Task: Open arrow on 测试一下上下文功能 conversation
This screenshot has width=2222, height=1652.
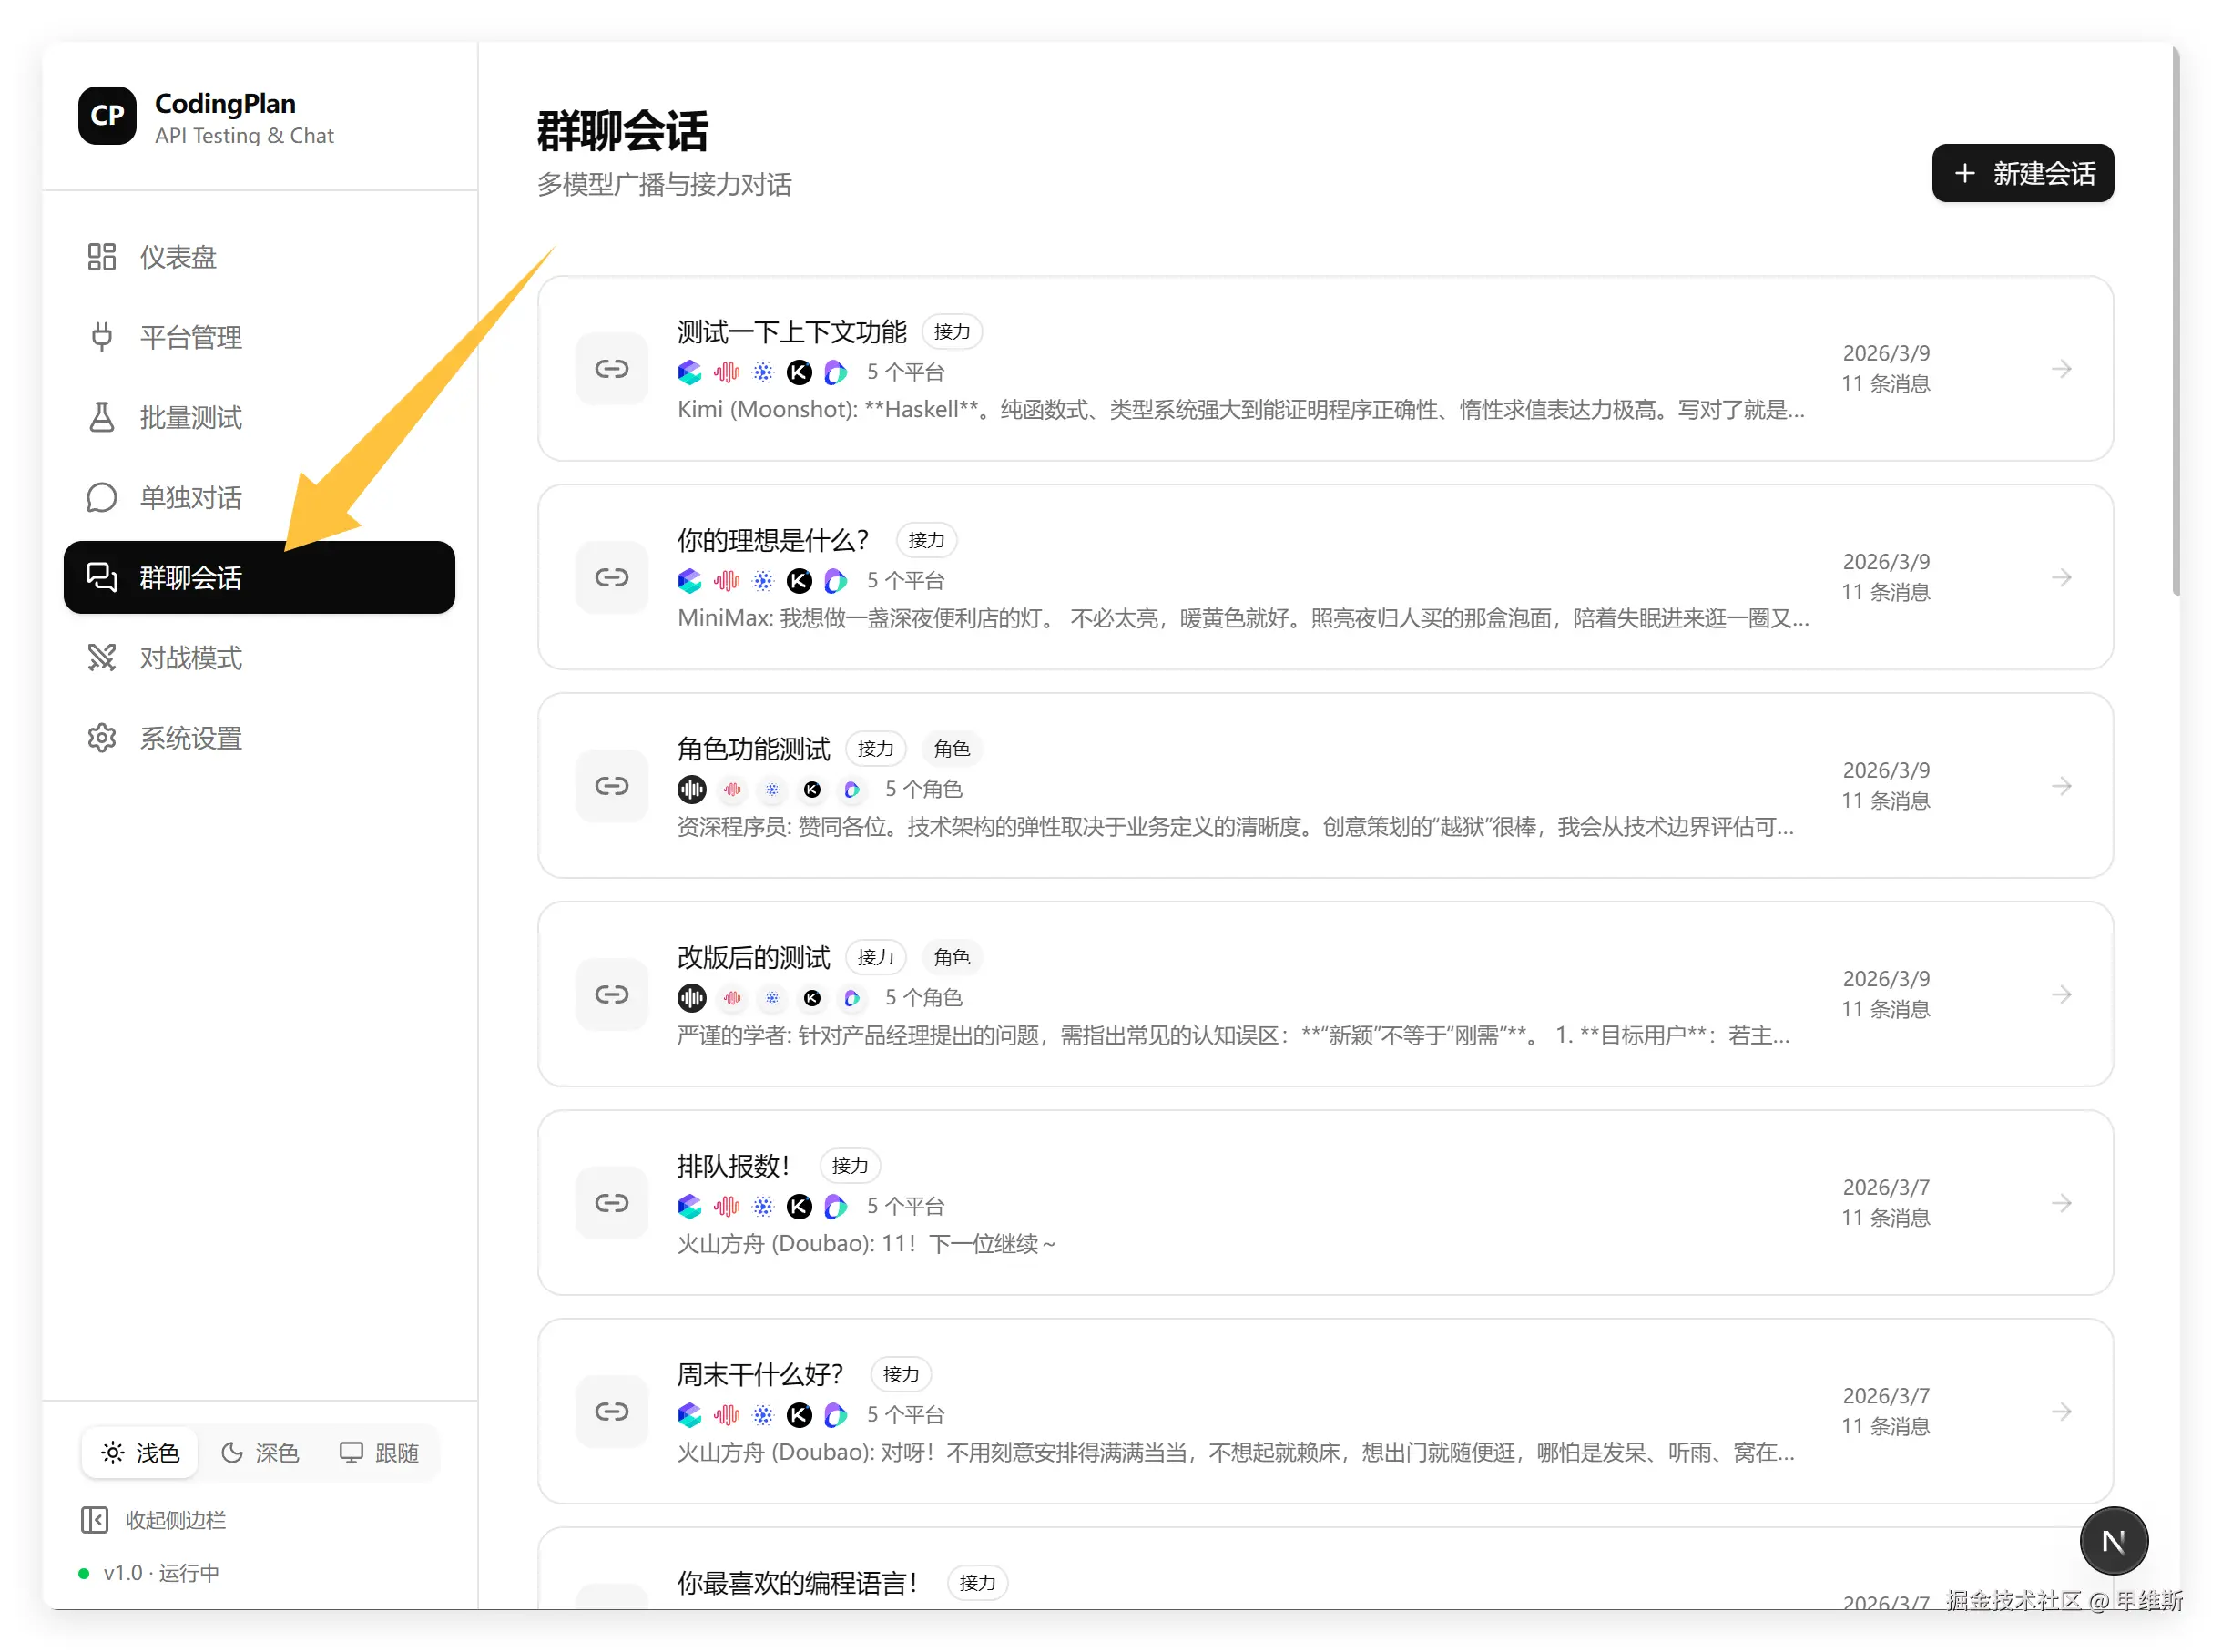Action: pyautogui.click(x=2062, y=370)
